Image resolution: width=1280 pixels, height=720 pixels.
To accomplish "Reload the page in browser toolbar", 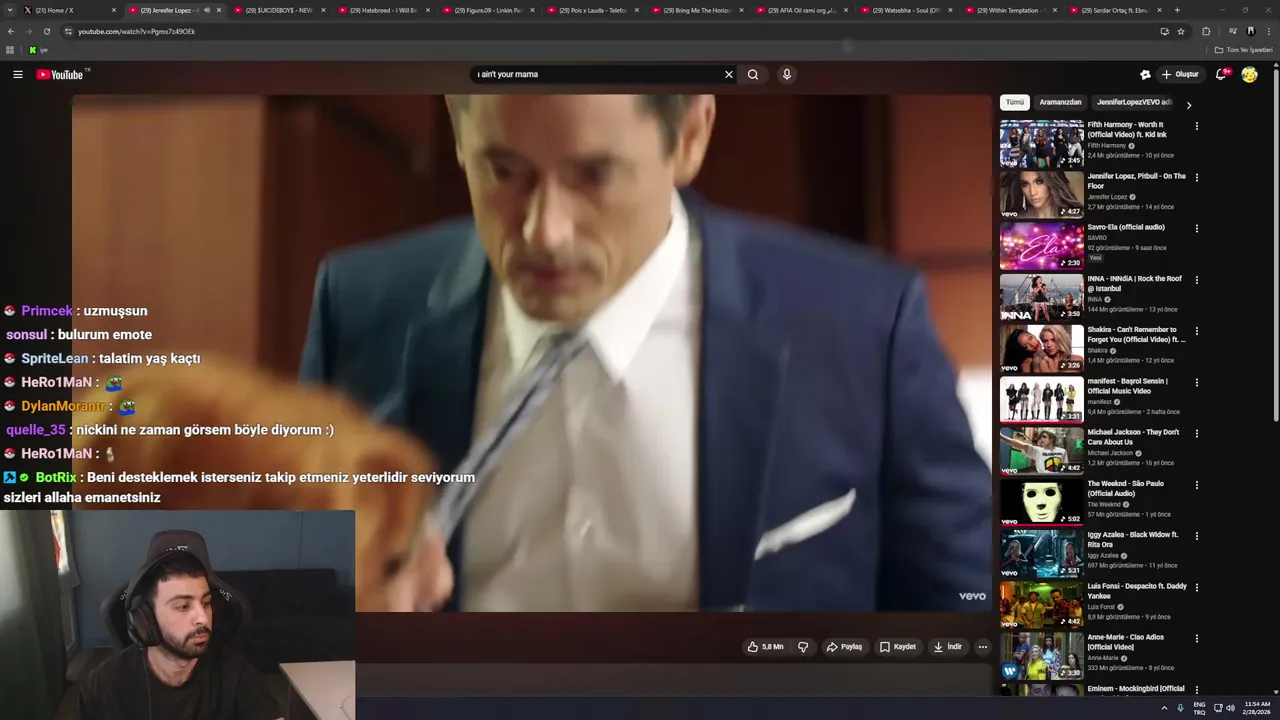I will click(46, 31).
